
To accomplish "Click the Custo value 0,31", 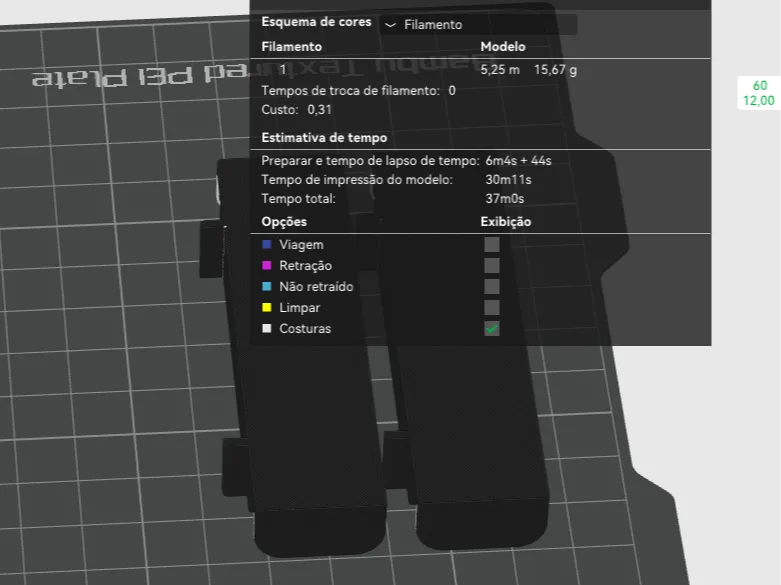I will (319, 110).
